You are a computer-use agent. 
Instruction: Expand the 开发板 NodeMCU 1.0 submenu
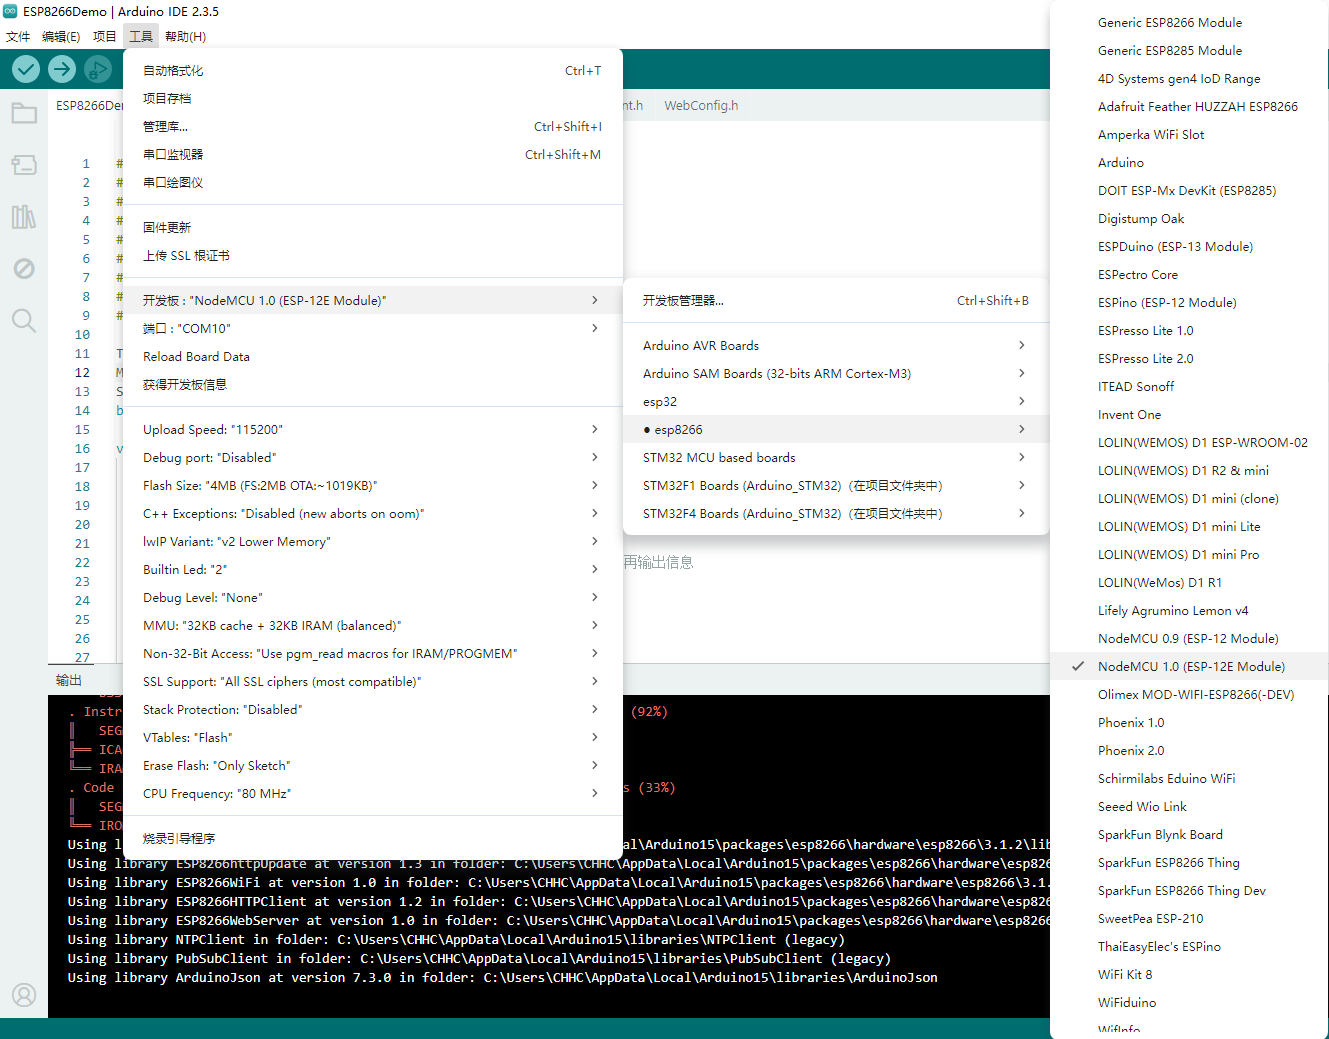[372, 300]
